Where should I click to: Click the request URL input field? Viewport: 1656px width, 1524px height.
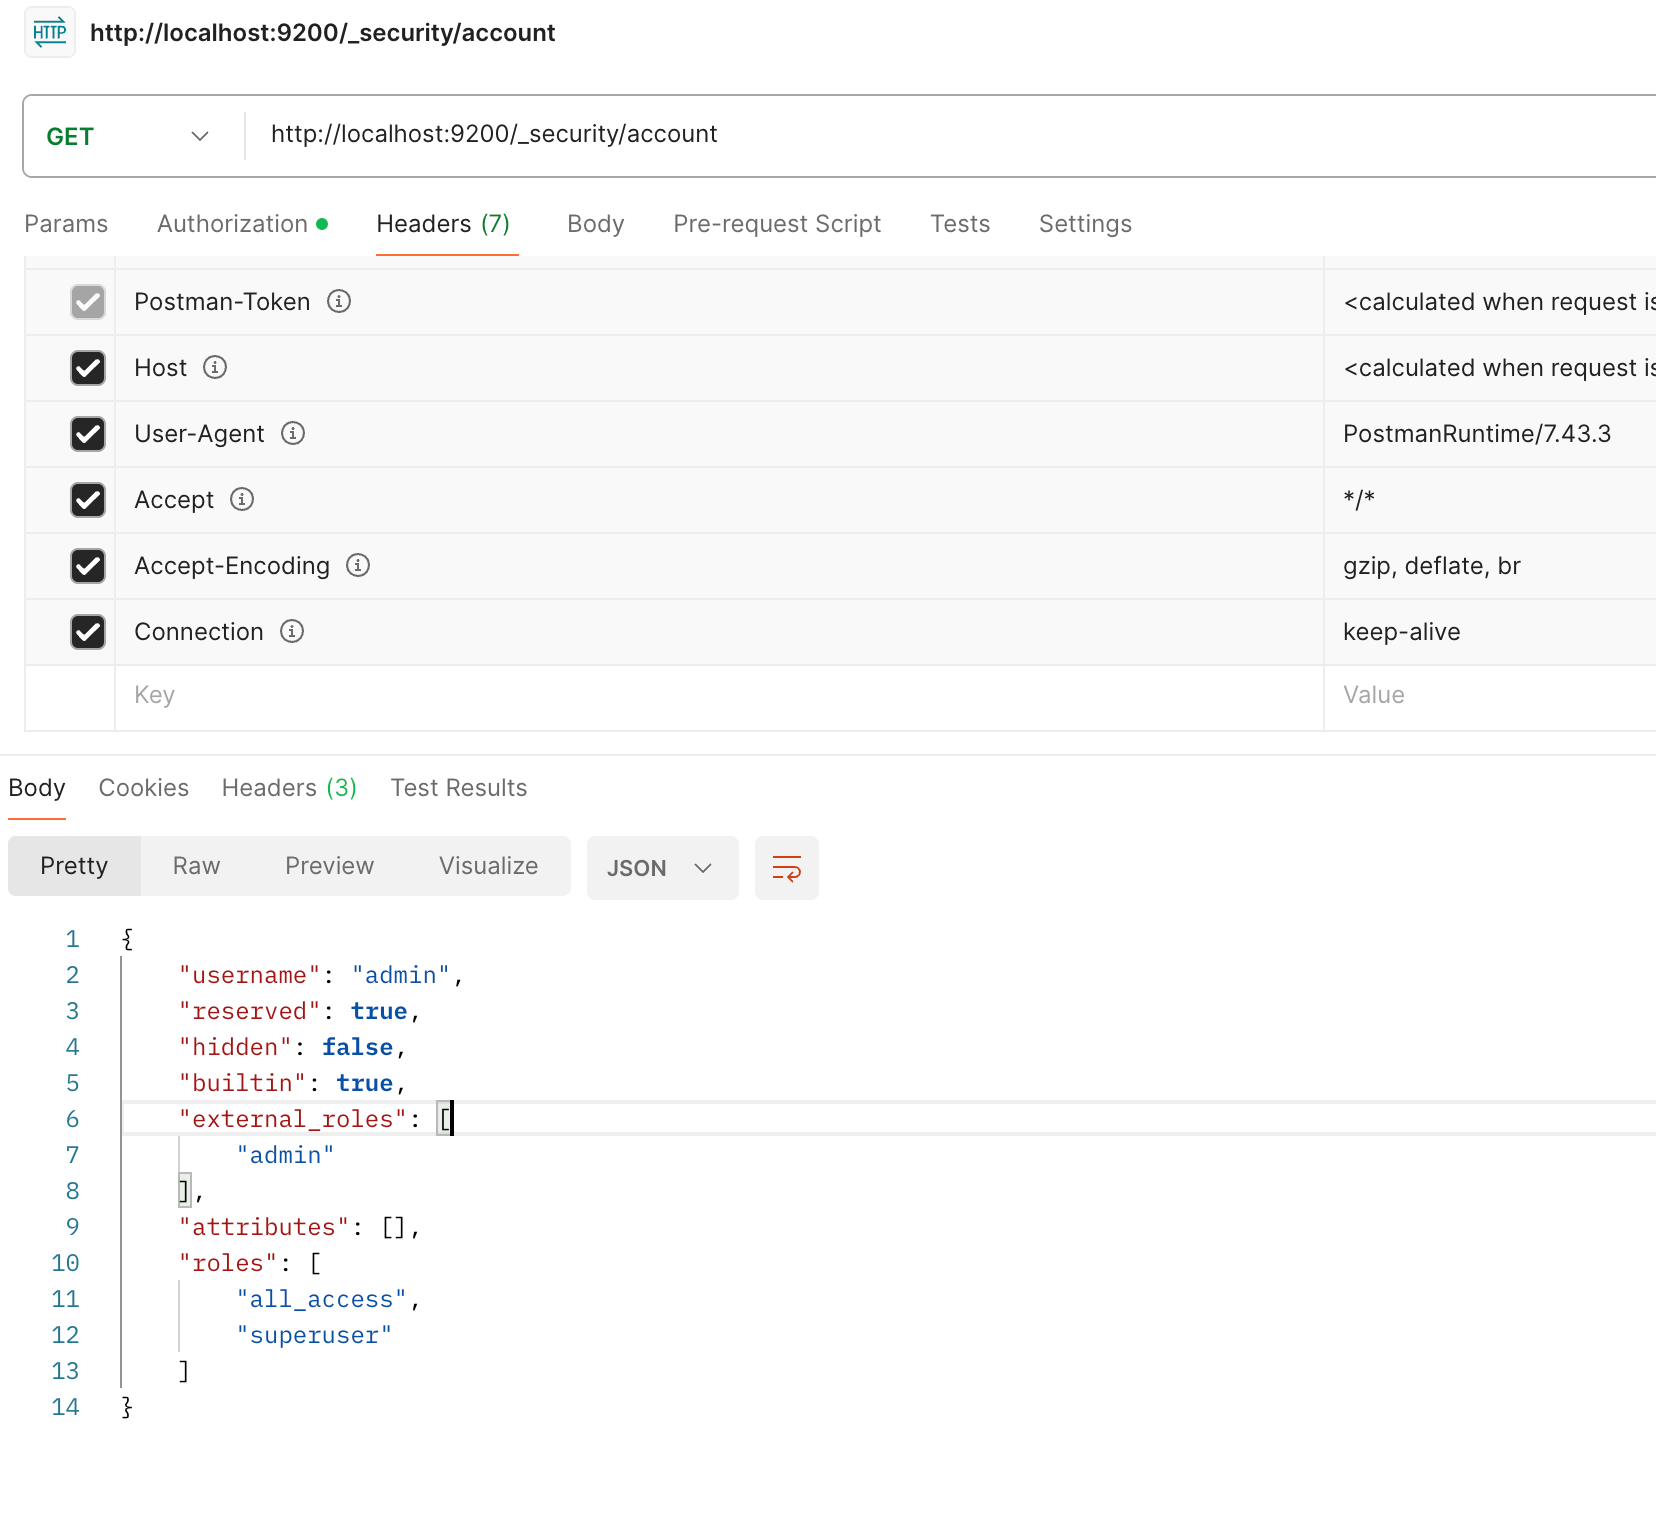pos(950,134)
